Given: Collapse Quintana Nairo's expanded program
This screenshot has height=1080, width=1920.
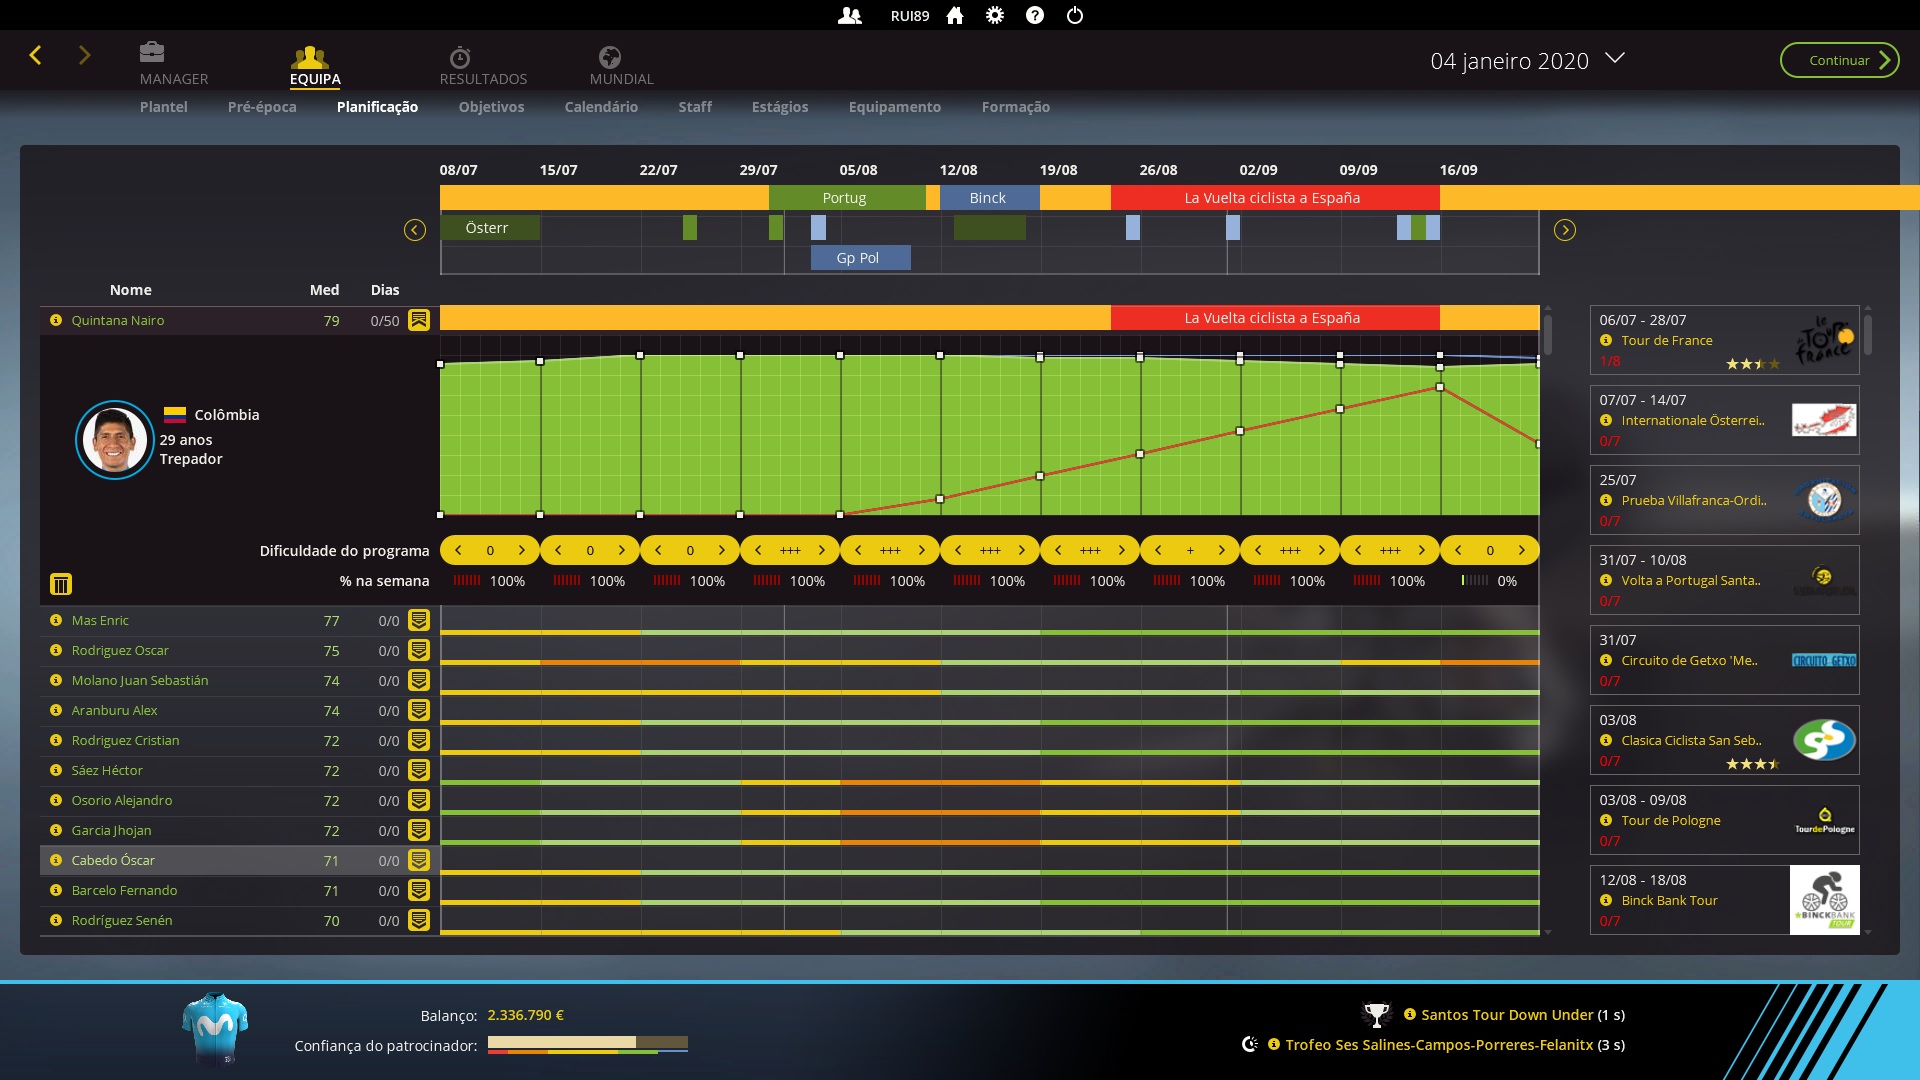Looking at the screenshot, I should (419, 320).
